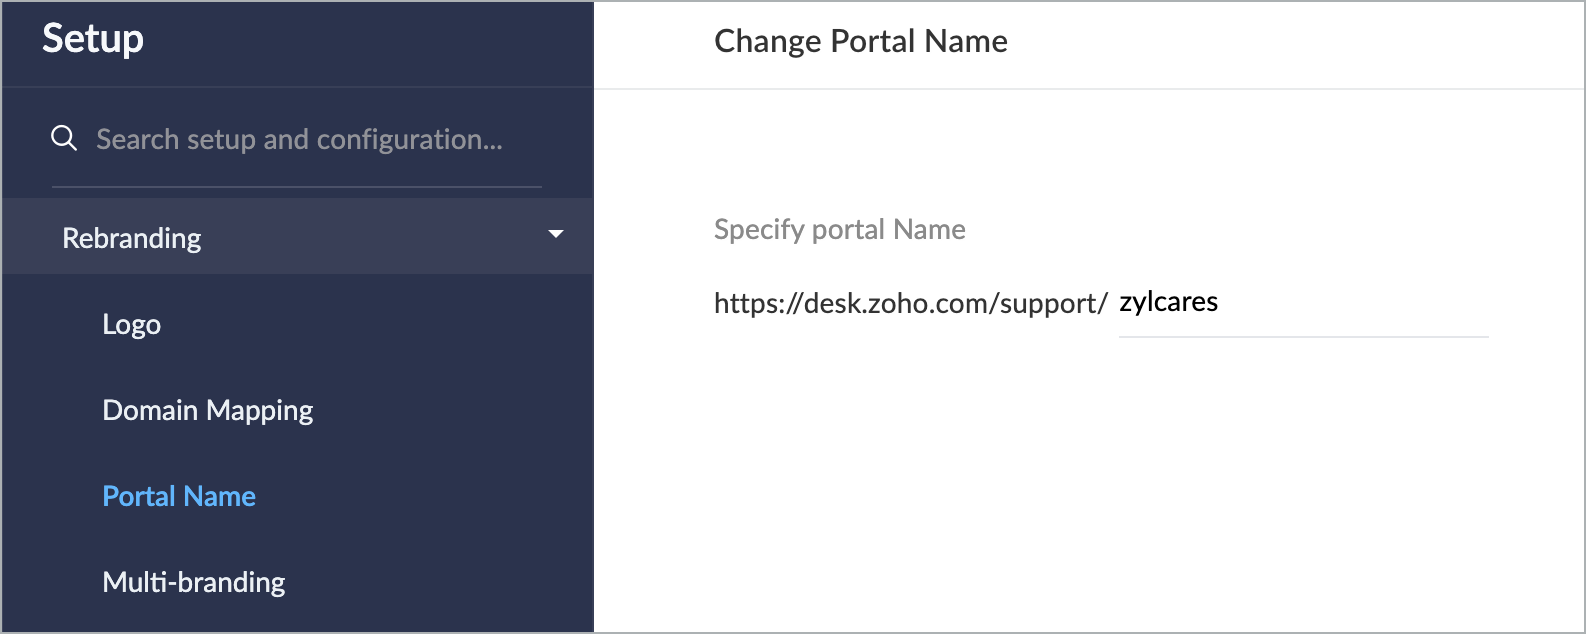Collapse the Rebranding section arrow

[556, 235]
